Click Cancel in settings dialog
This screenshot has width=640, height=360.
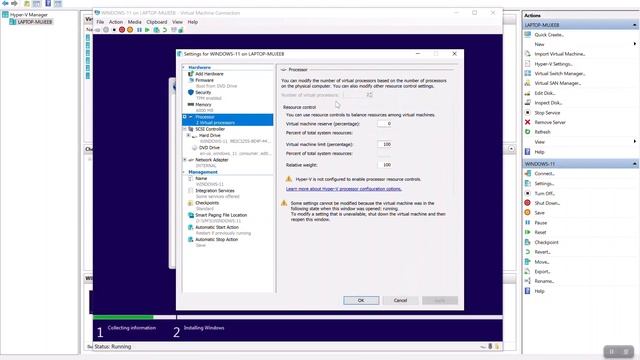click(x=400, y=300)
